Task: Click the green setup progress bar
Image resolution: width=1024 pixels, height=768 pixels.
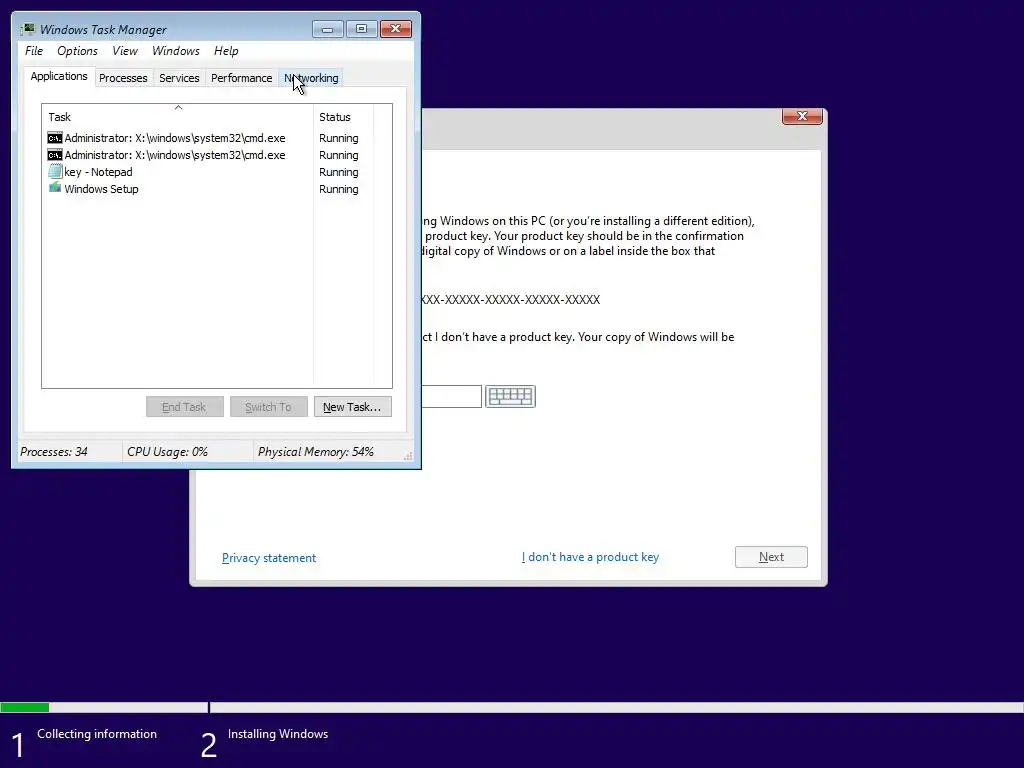Action: click(x=25, y=707)
